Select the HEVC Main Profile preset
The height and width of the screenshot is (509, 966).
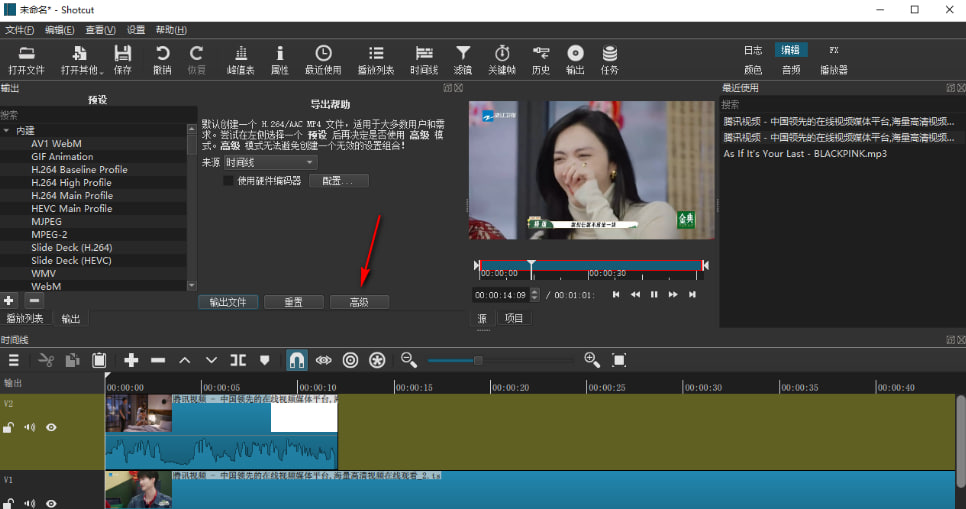pos(71,208)
